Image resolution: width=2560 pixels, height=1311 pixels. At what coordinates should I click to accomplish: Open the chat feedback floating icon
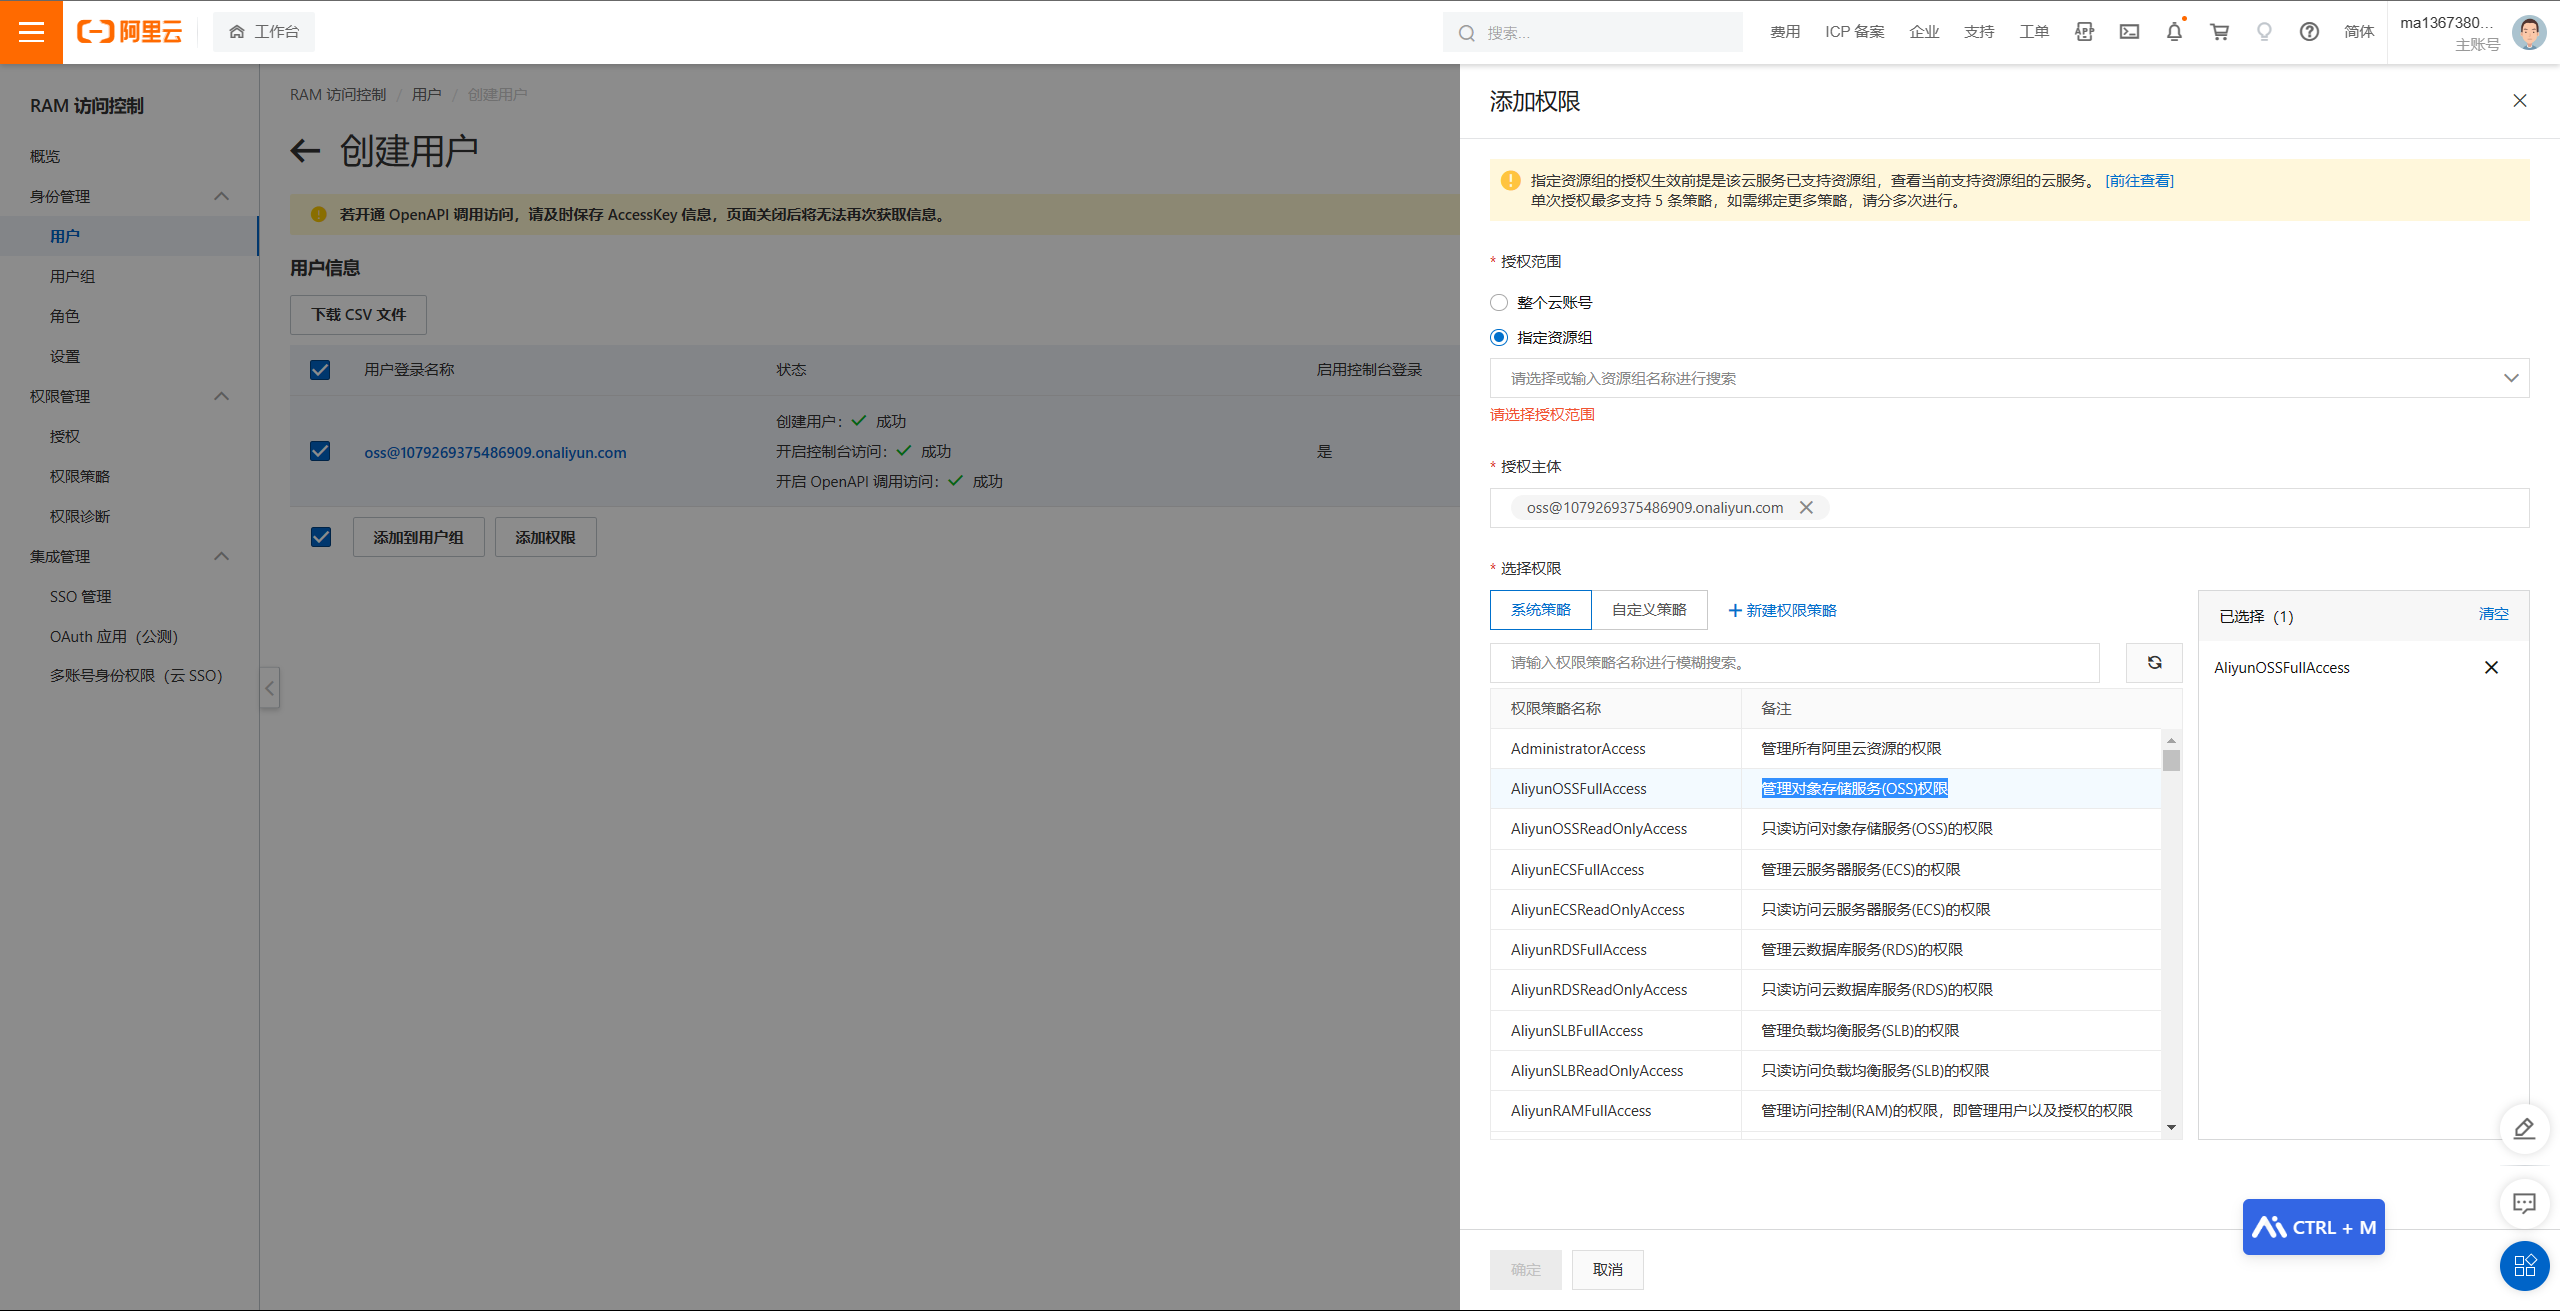(x=2524, y=1204)
